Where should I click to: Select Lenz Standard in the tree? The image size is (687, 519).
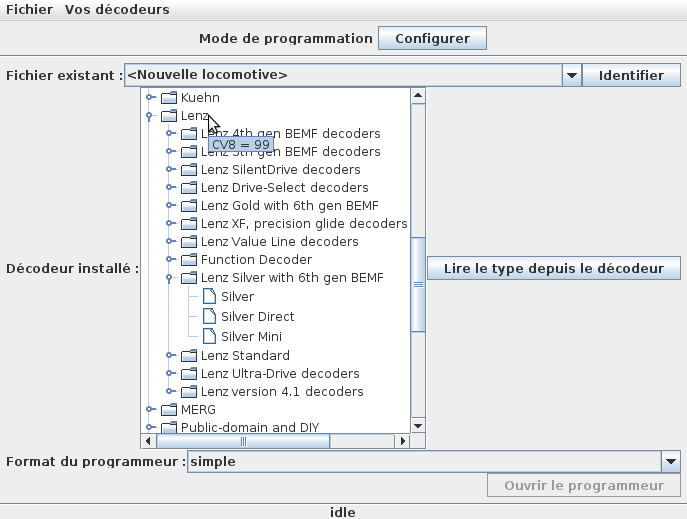point(245,355)
